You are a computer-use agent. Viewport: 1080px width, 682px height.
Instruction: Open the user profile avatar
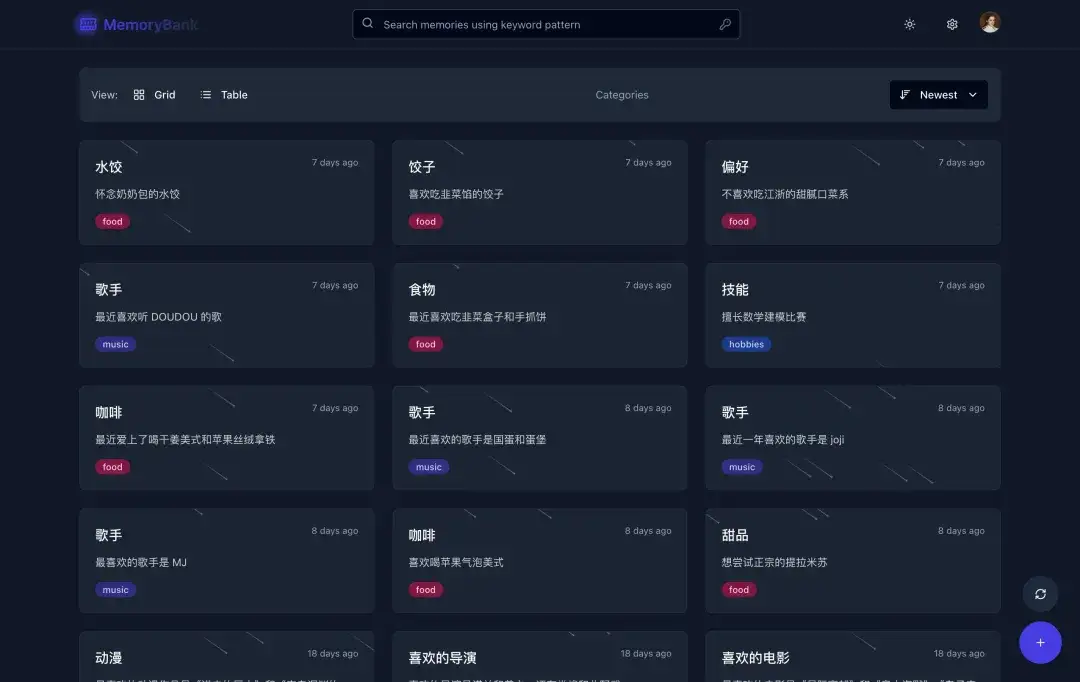(990, 23)
